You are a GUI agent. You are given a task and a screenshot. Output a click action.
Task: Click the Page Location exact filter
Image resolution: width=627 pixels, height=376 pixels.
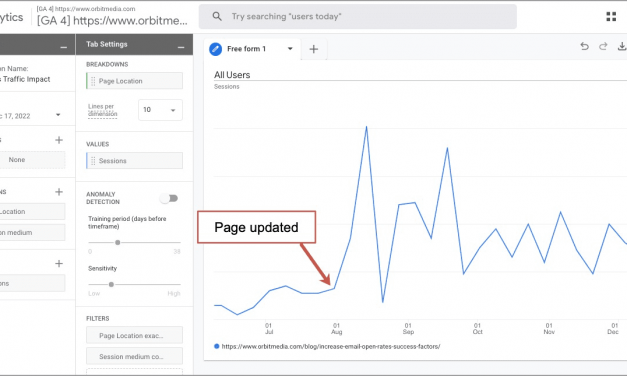pos(134,335)
